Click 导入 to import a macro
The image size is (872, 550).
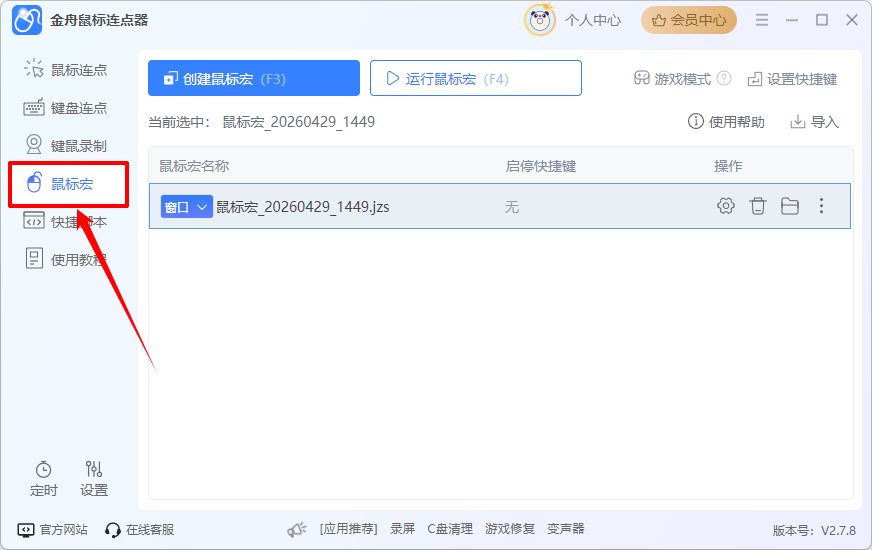click(814, 122)
